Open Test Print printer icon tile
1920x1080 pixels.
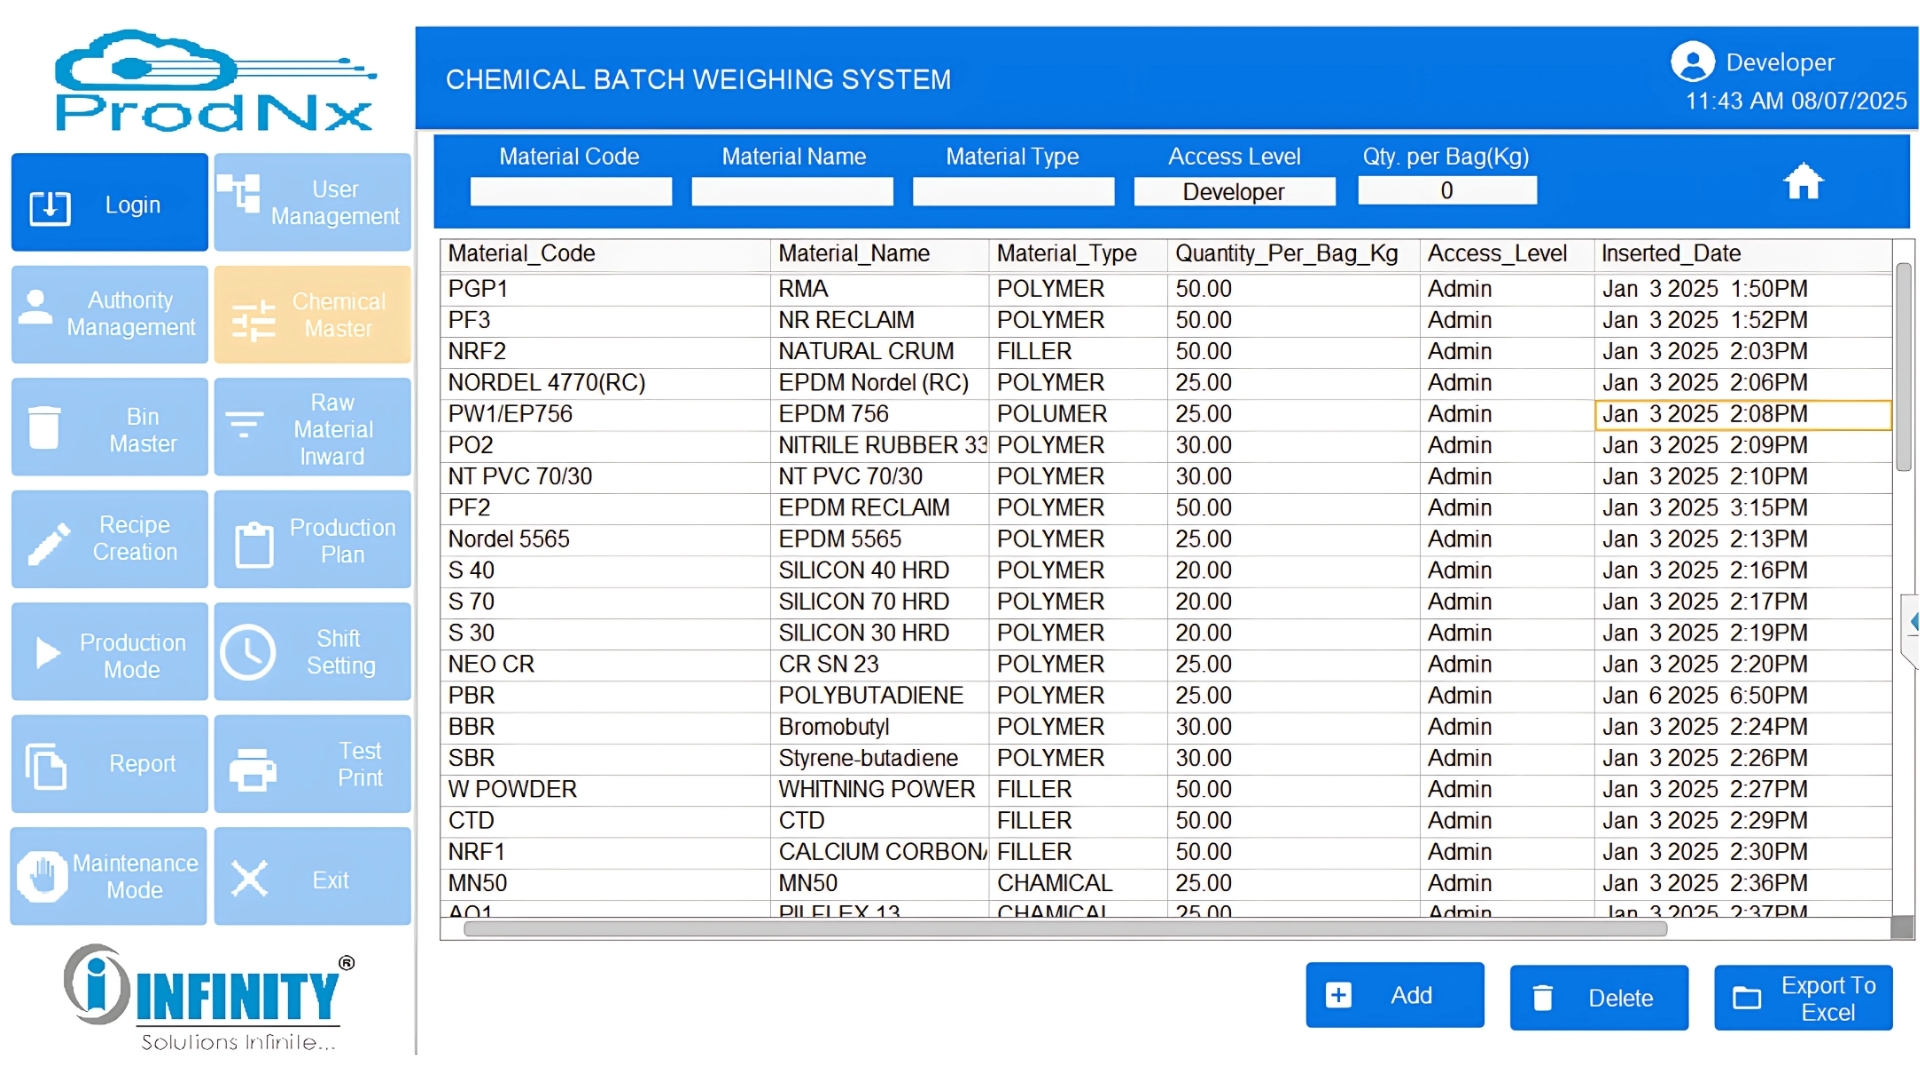(x=312, y=764)
